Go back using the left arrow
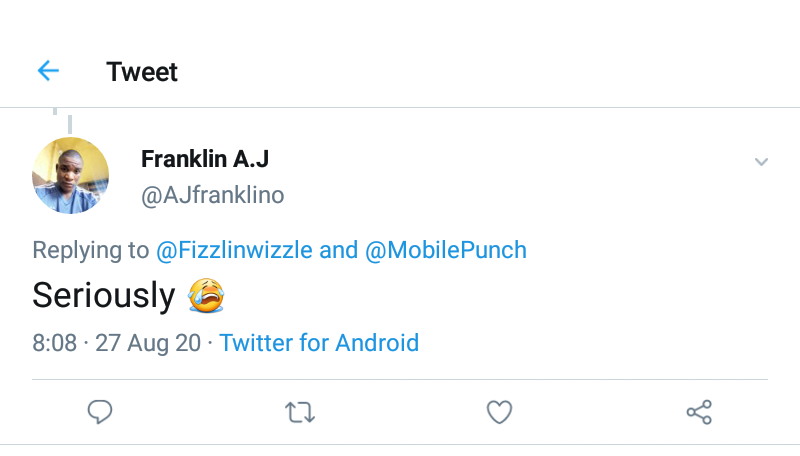 pyautogui.click(x=48, y=71)
